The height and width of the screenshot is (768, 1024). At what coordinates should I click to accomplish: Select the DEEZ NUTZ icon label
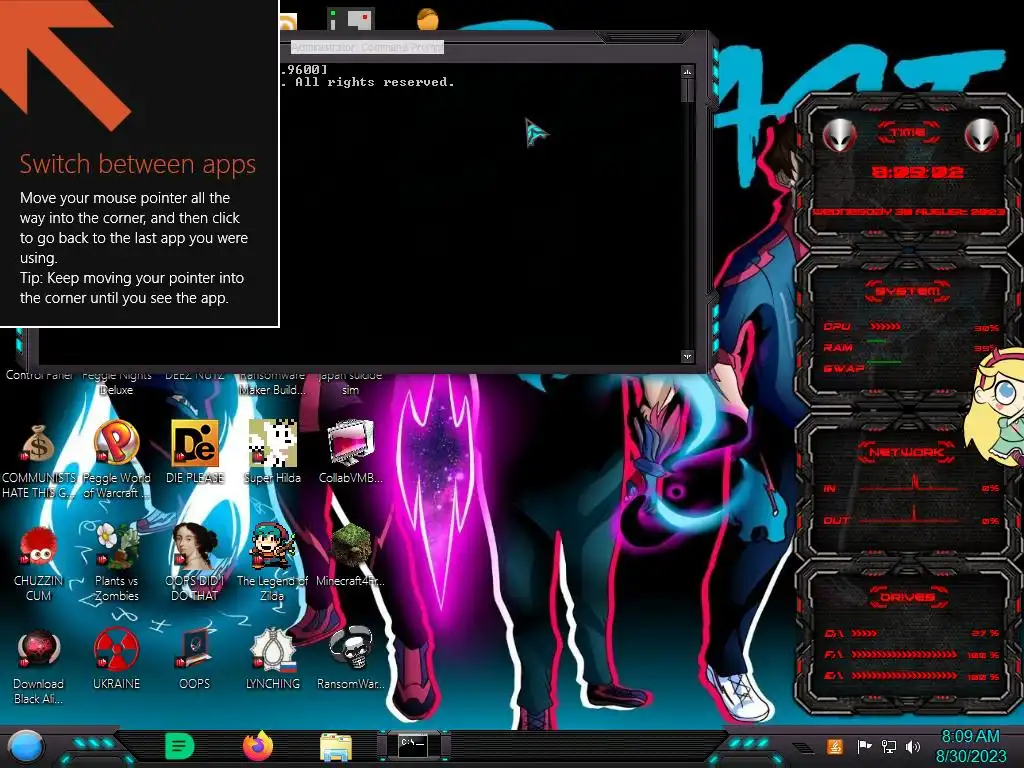pos(195,375)
